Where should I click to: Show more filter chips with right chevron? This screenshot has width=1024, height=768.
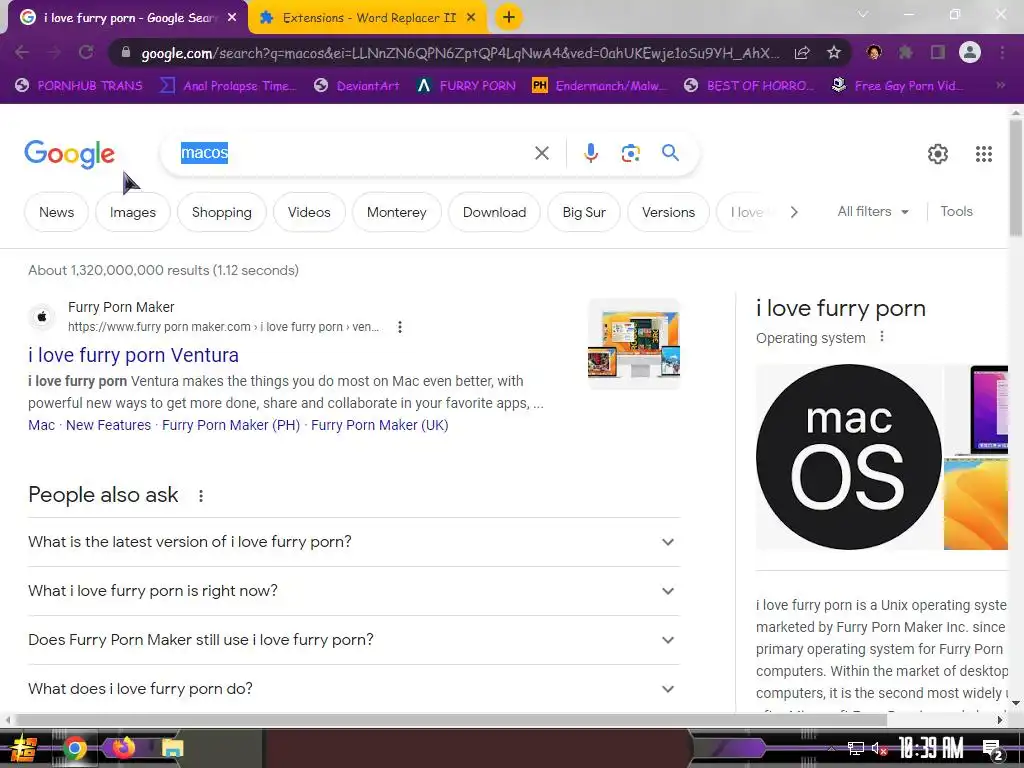[793, 212]
